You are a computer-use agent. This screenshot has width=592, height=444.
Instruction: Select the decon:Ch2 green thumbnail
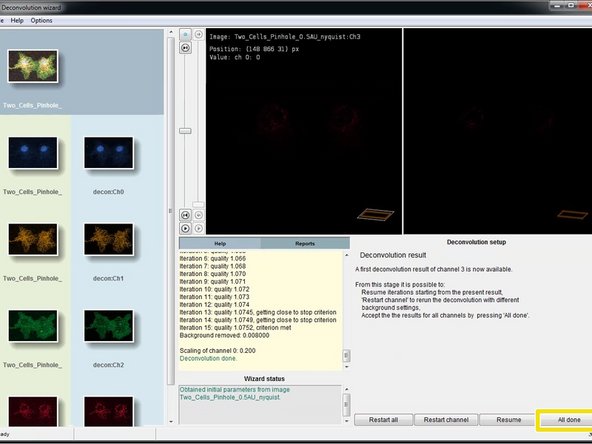pyautogui.click(x=109, y=326)
